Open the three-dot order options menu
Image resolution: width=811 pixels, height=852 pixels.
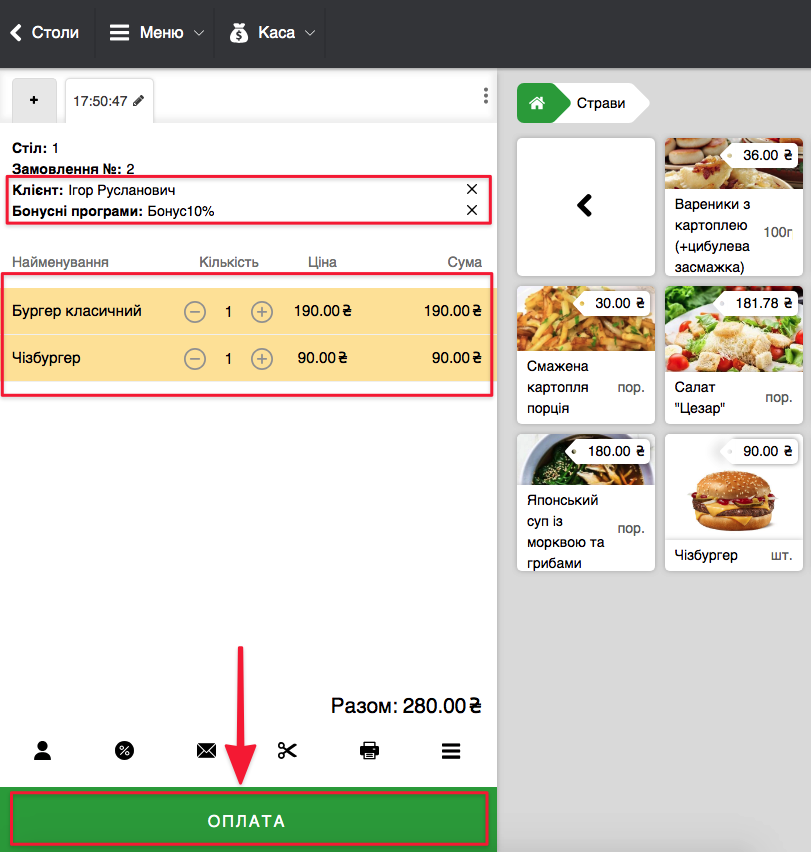[486, 96]
